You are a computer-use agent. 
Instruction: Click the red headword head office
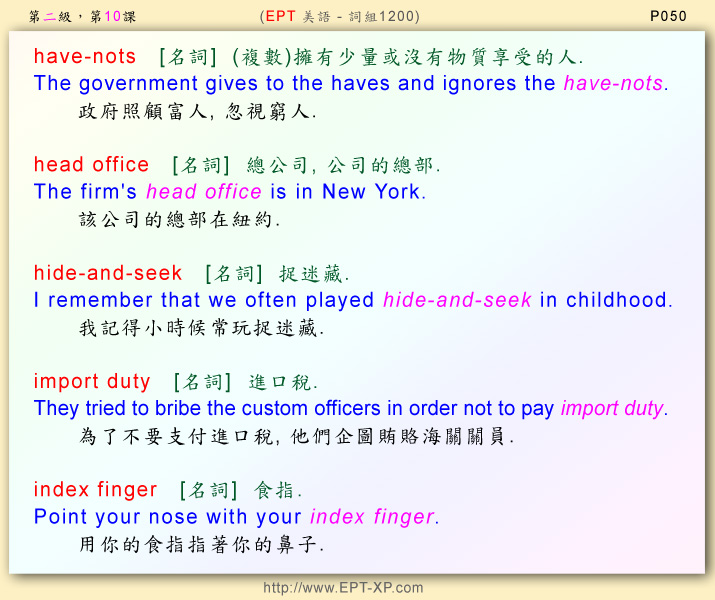coord(91,165)
